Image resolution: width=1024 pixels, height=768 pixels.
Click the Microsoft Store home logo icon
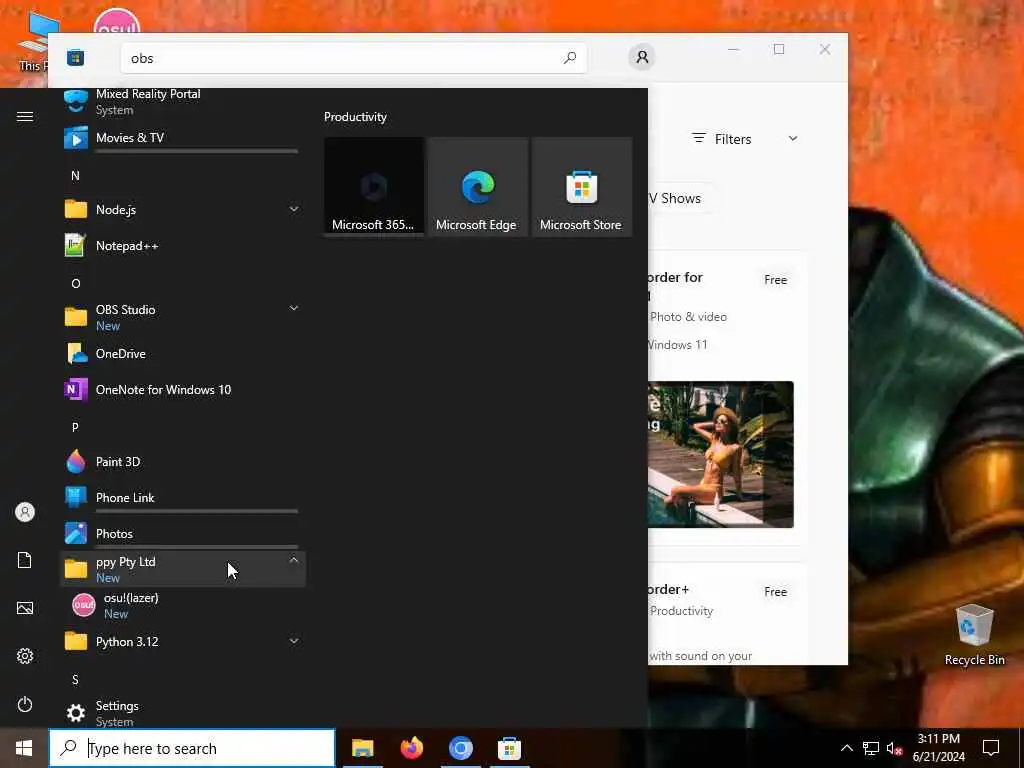click(76, 57)
